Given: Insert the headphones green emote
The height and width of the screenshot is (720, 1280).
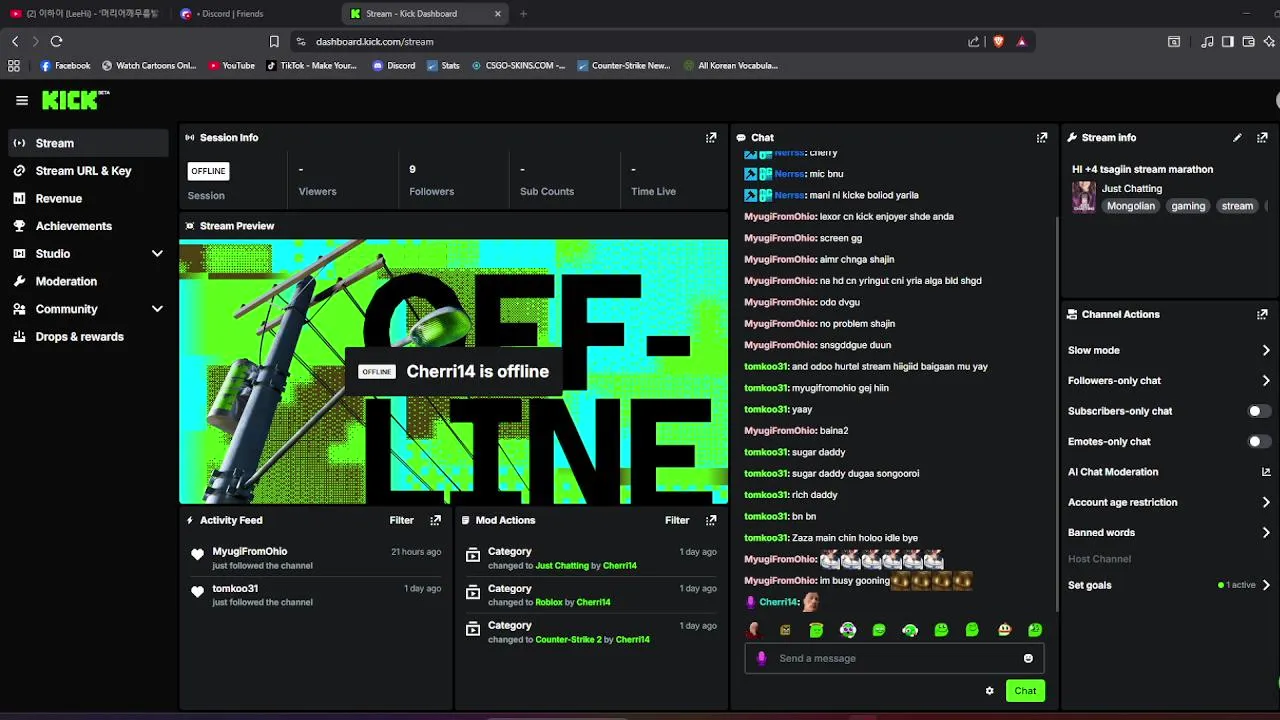Looking at the screenshot, I should pos(910,630).
